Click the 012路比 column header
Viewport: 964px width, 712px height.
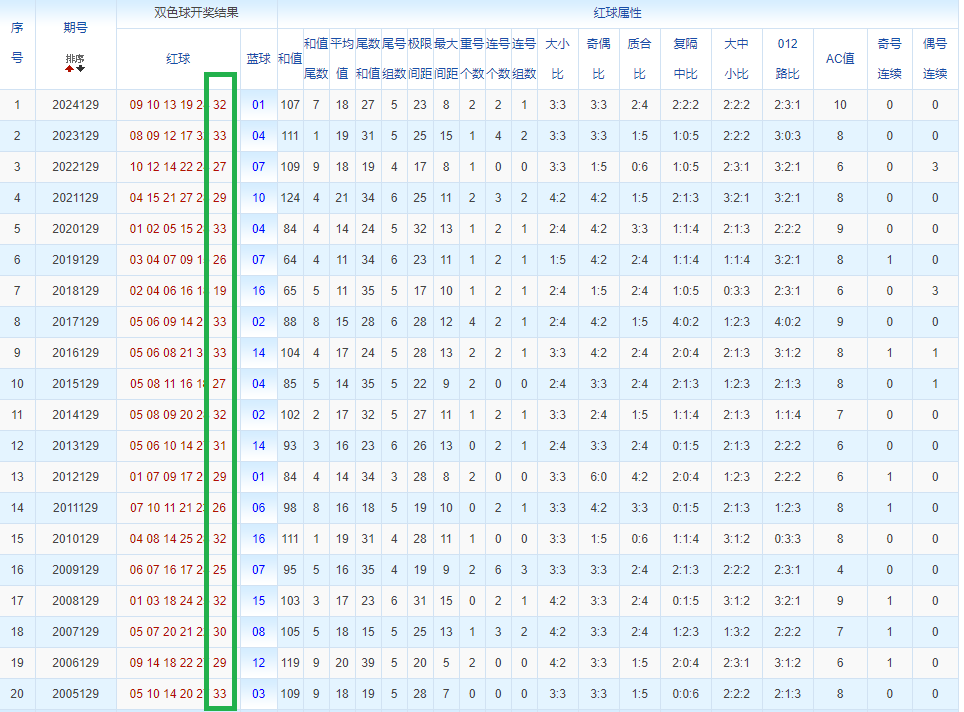pos(787,59)
